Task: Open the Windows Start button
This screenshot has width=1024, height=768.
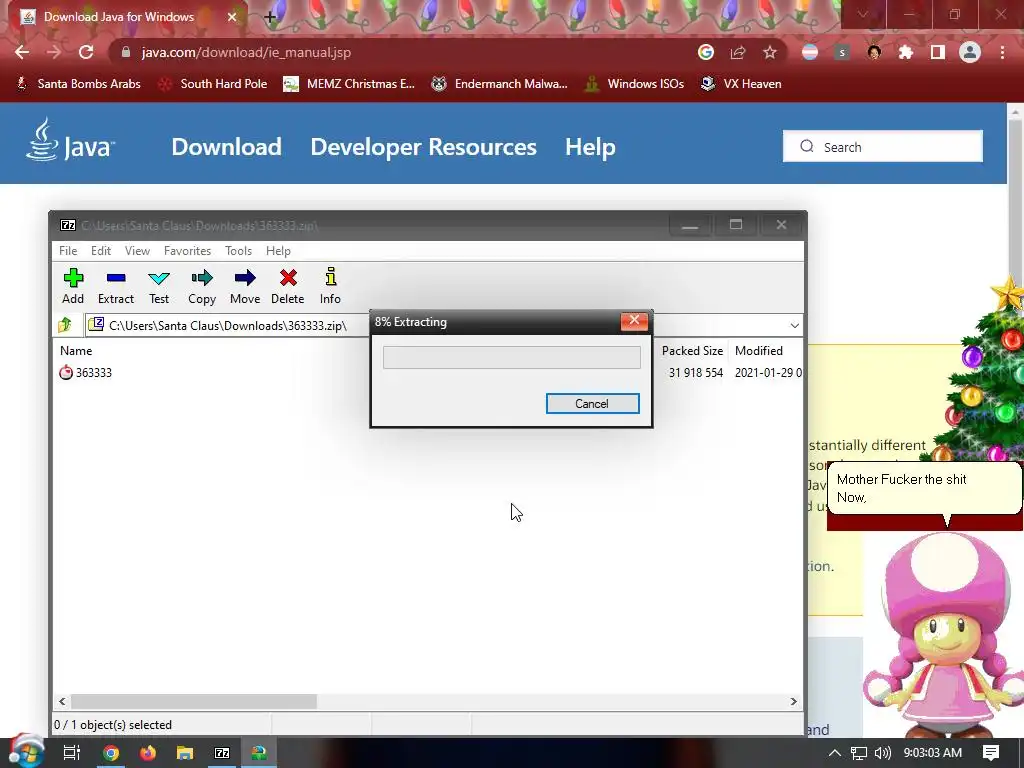Action: pyautogui.click(x=26, y=752)
